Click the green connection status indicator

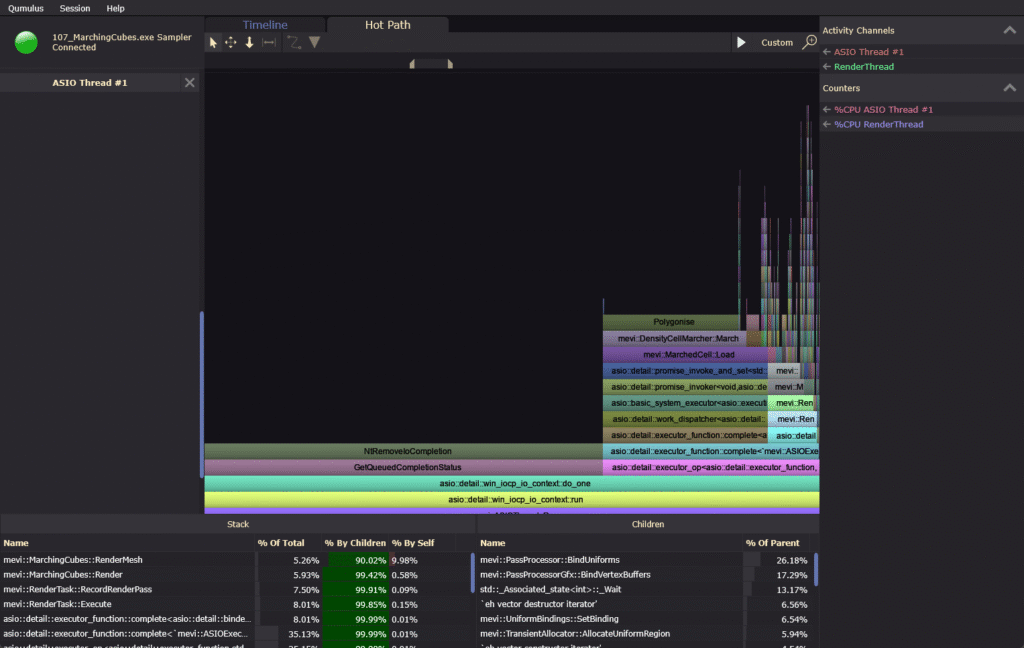[x=27, y=42]
